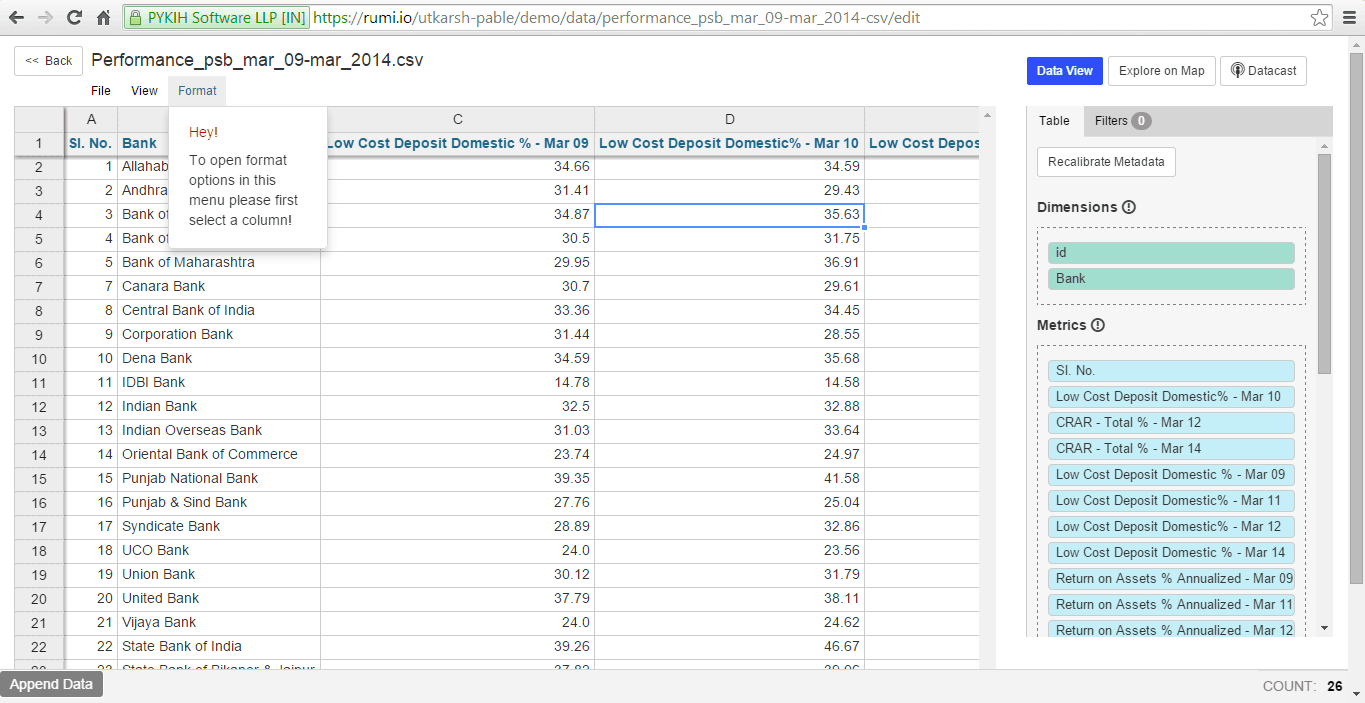1365x703 pixels.
Task: Select the 'Sl. No.' metric tag
Action: click(x=1171, y=371)
